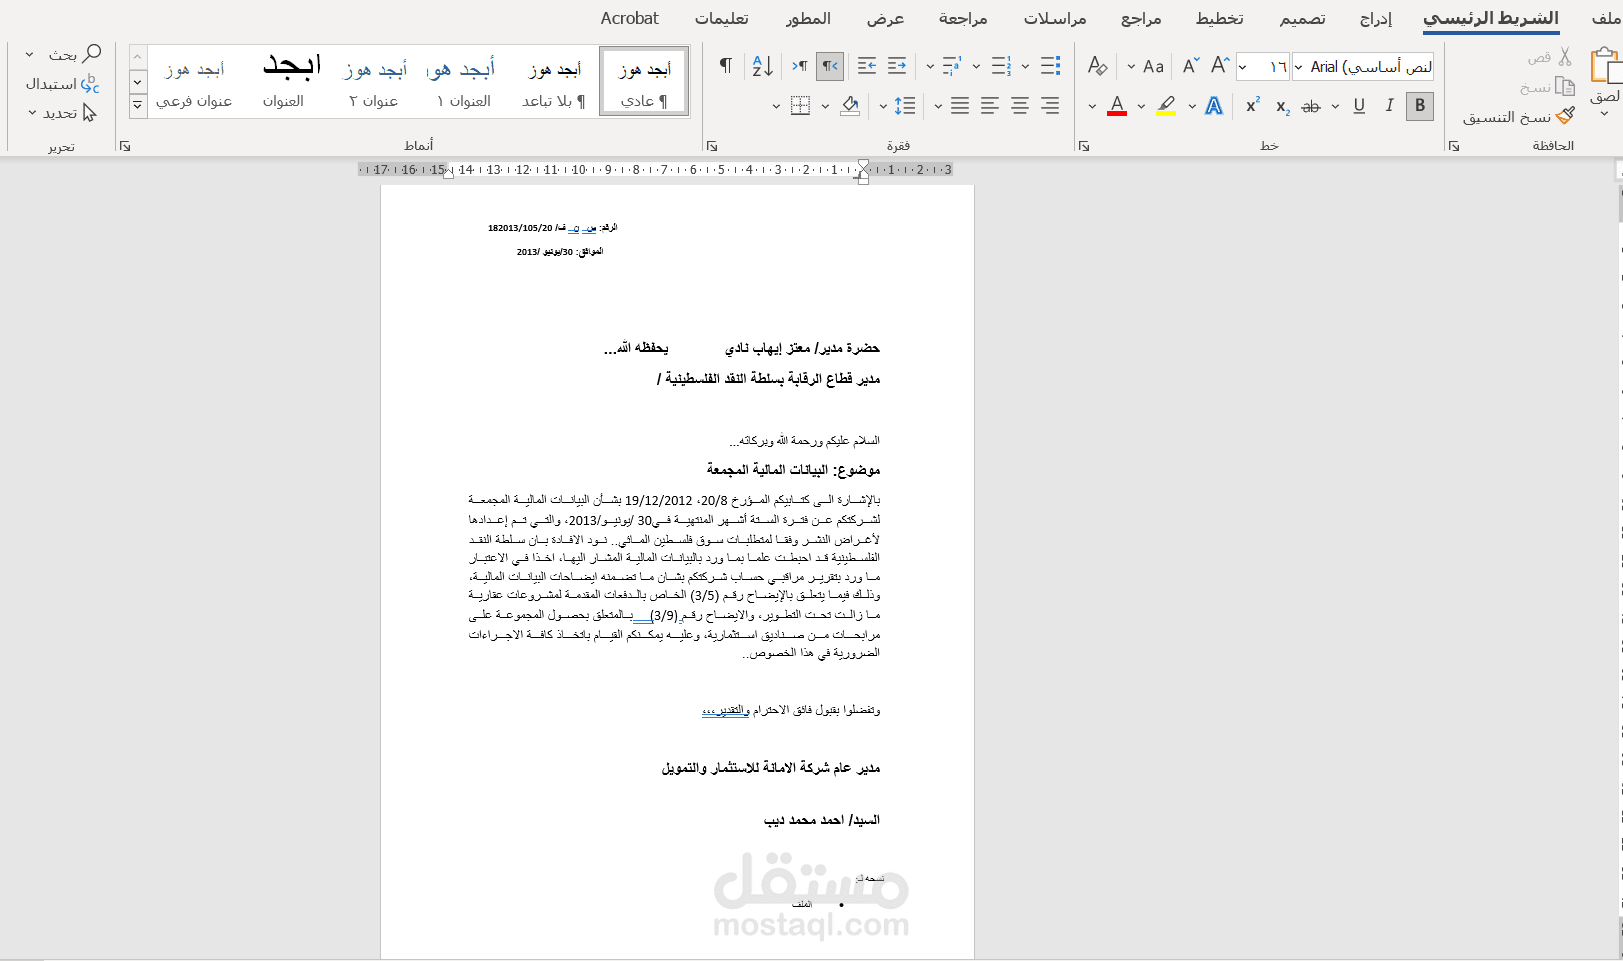Sort selected text

762,66
